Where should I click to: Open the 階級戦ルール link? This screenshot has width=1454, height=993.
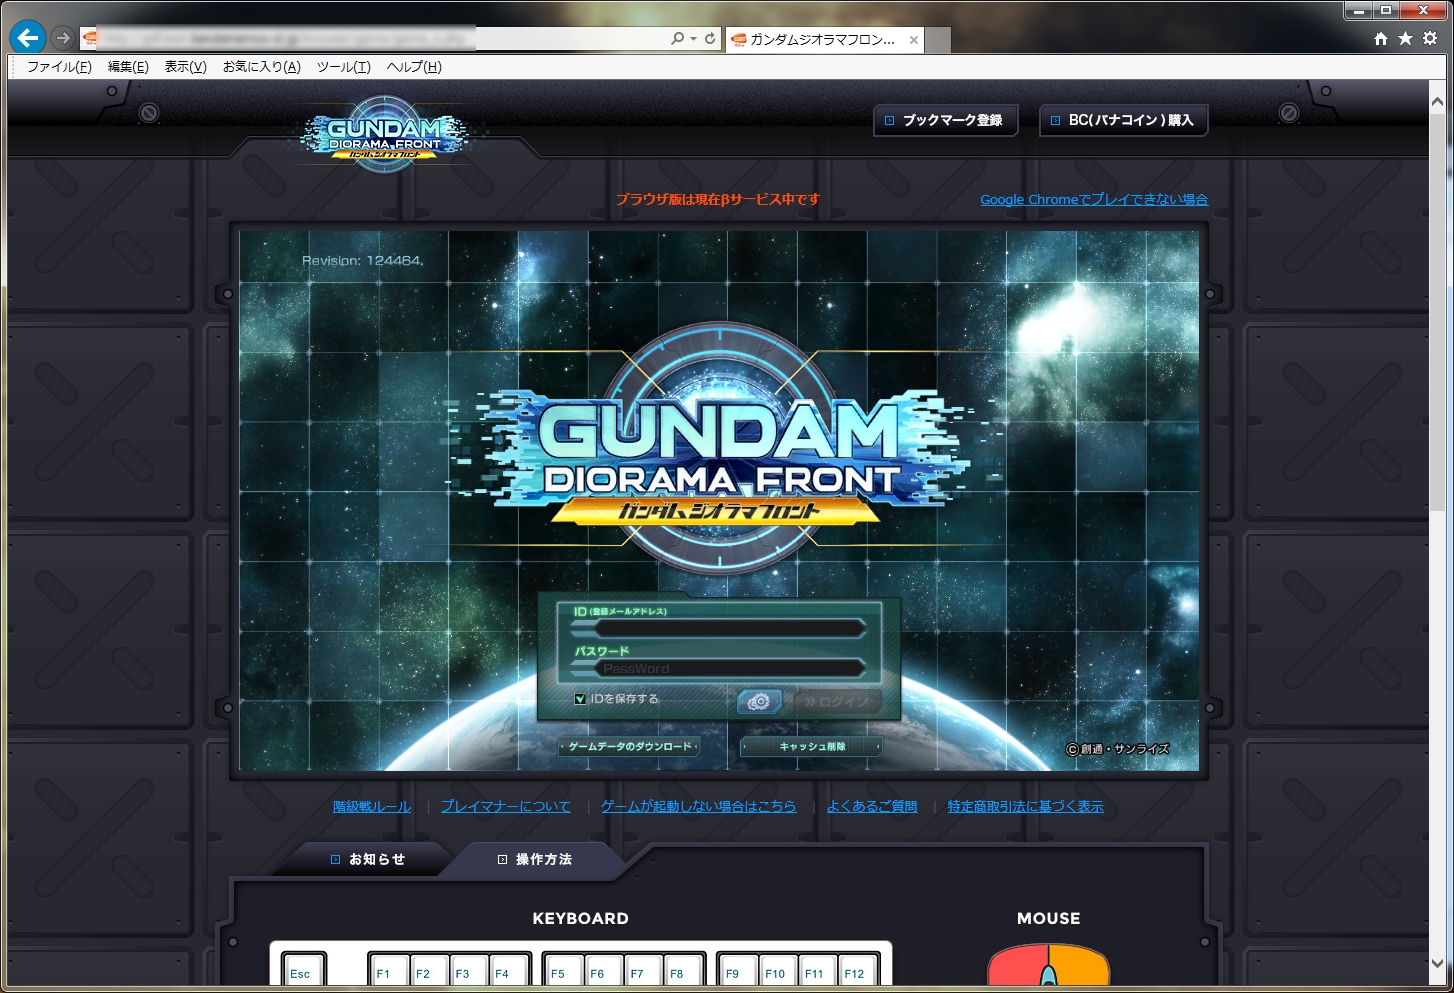(372, 807)
